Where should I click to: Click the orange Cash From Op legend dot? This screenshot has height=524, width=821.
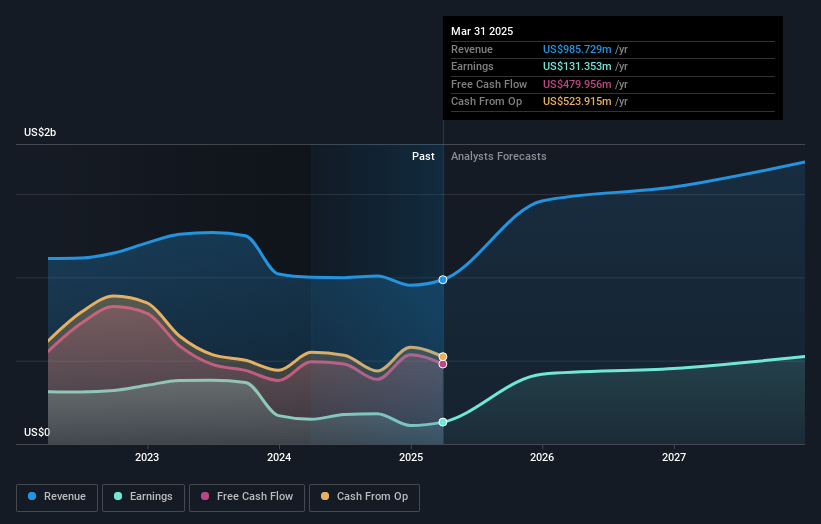click(325, 496)
